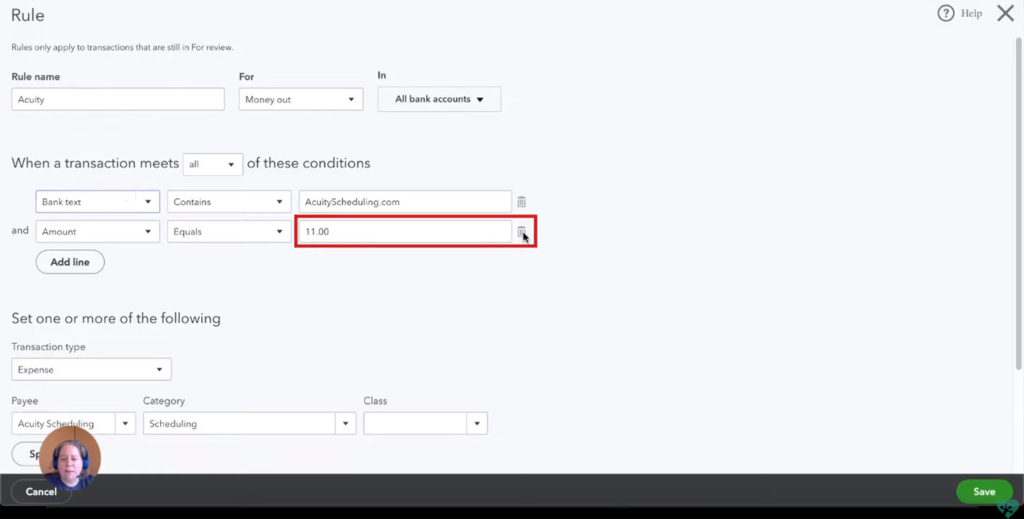1024x519 pixels.
Task: Open the Class dropdown
Action: [425, 424]
